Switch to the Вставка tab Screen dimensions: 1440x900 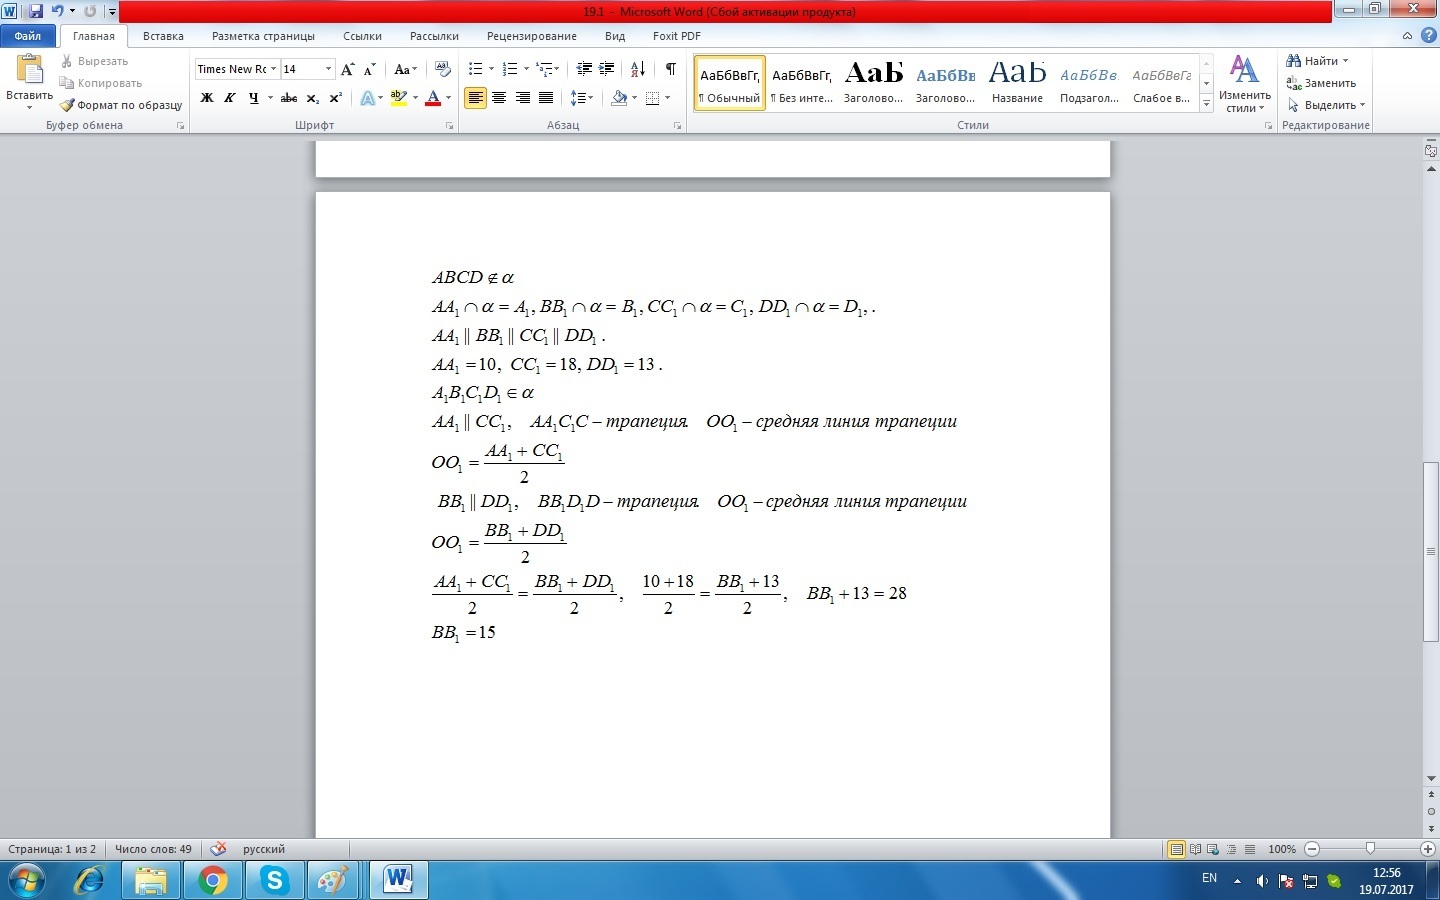(163, 36)
